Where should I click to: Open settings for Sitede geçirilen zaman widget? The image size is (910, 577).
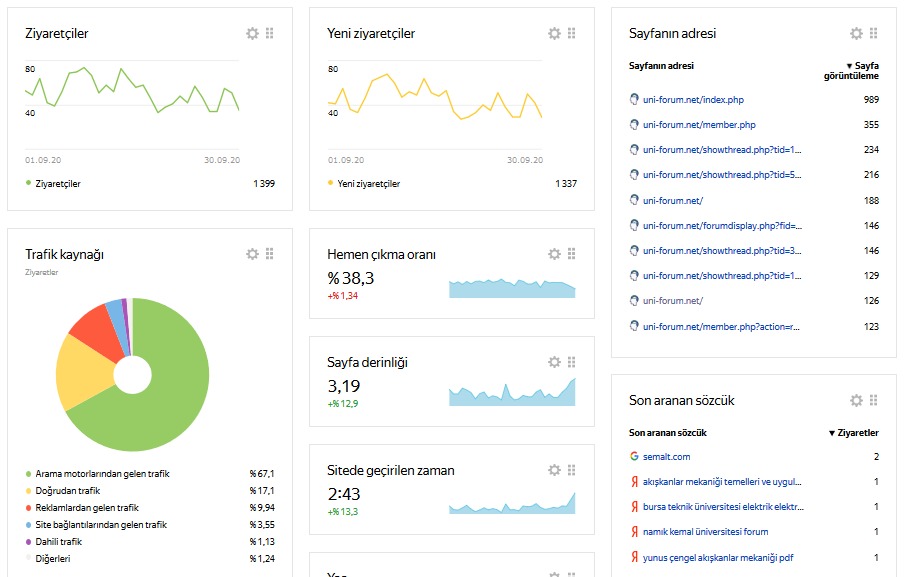[555, 470]
